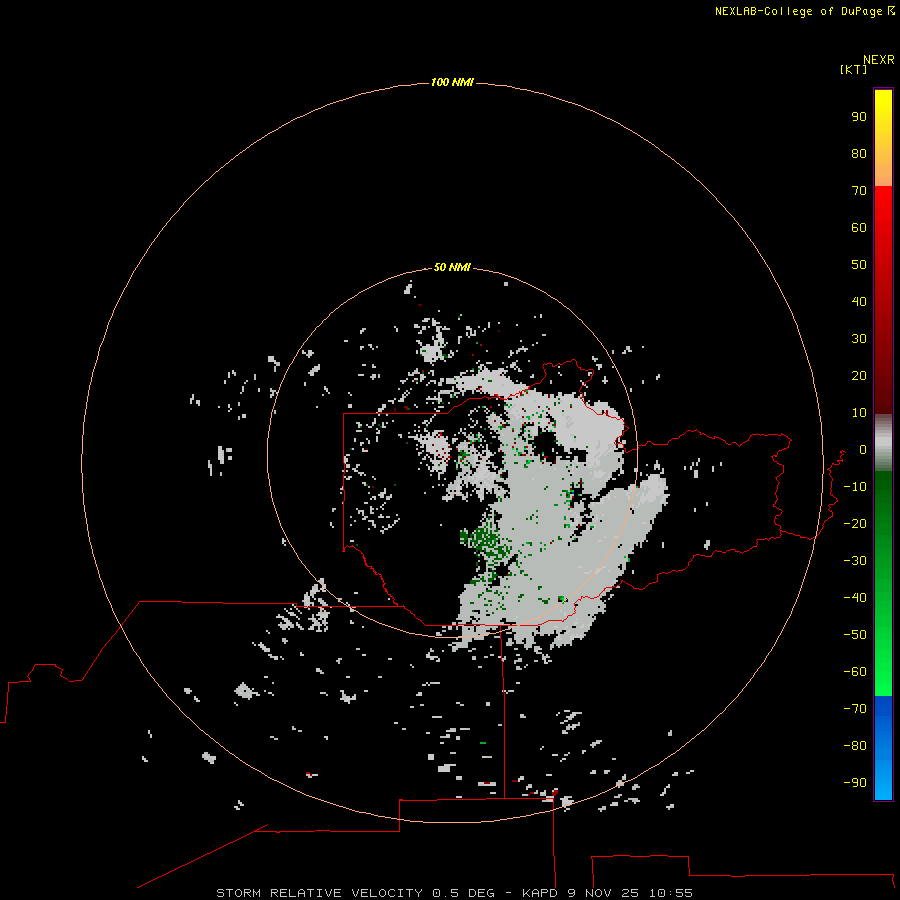Click the red segment of the color bar
900x900 pixels.
pyautogui.click(x=883, y=300)
